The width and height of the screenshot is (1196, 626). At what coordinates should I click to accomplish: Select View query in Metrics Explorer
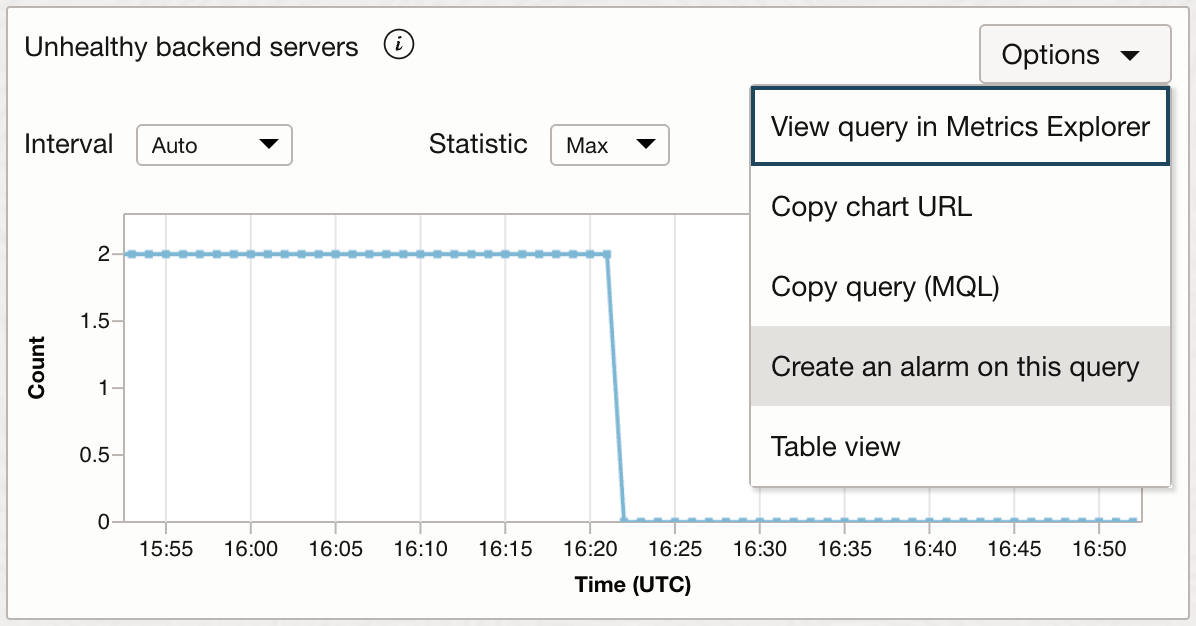pos(958,127)
